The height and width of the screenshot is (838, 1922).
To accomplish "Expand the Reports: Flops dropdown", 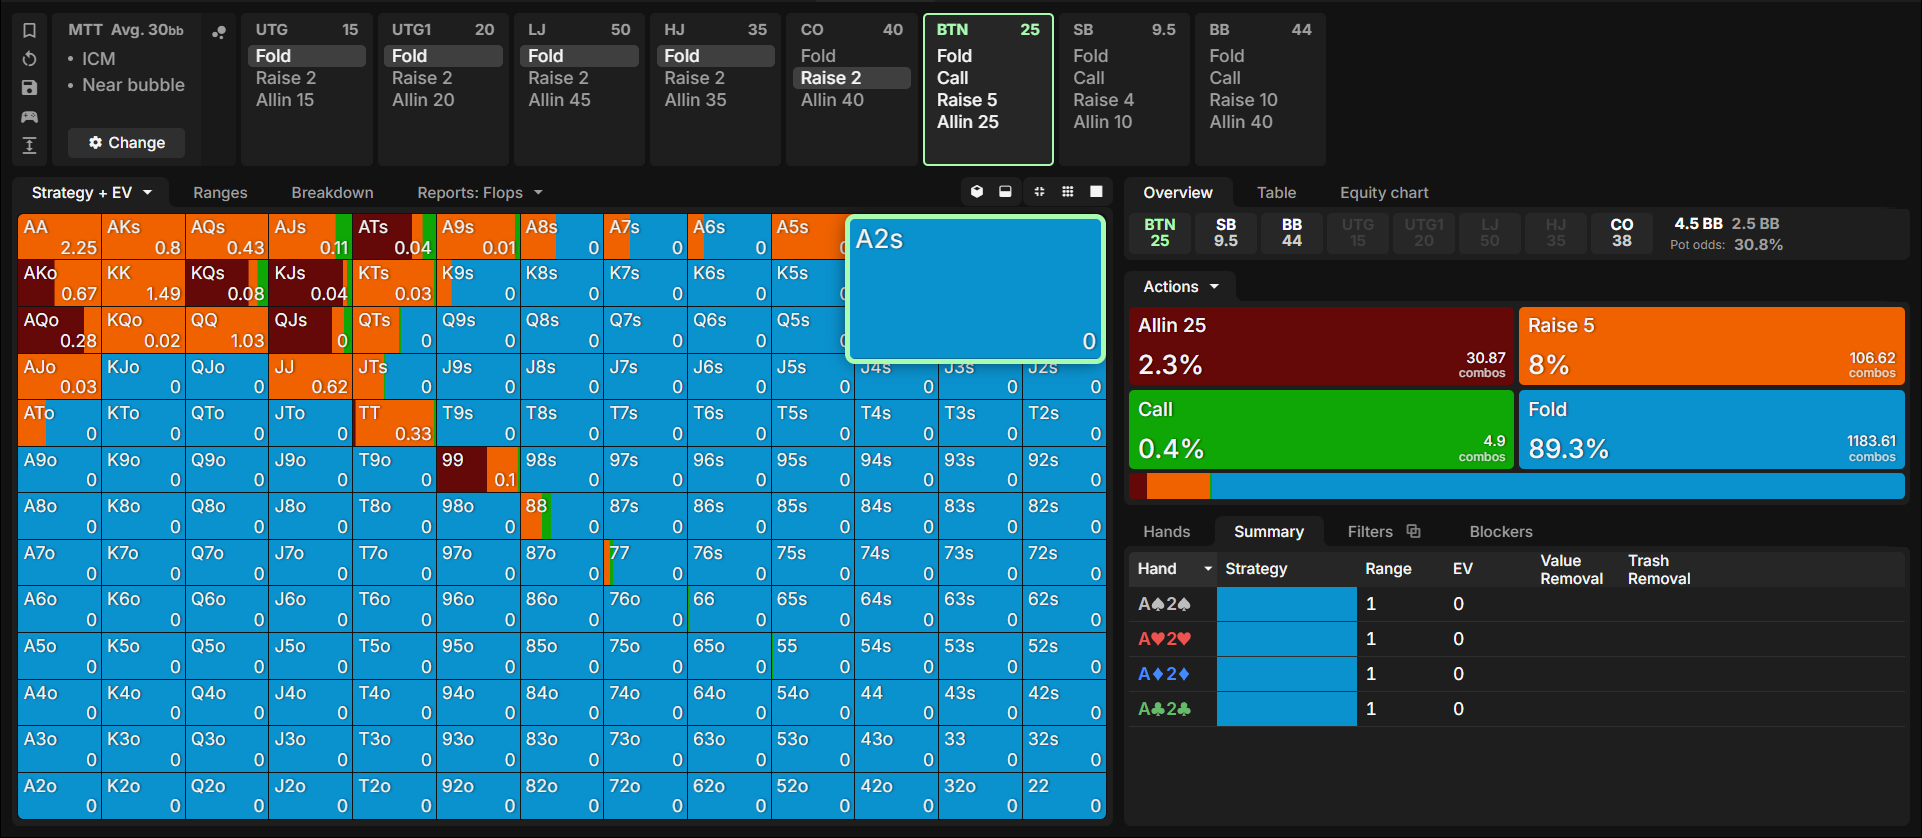I will point(480,193).
